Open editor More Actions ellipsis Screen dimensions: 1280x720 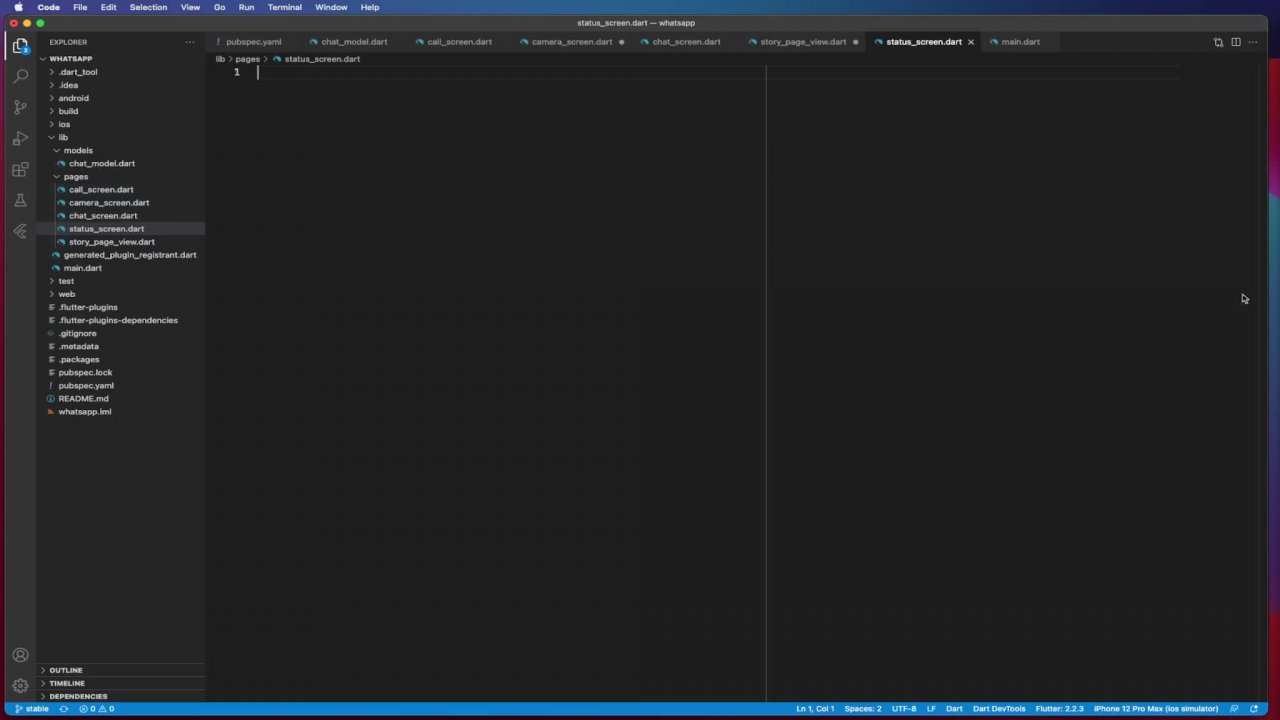point(1253,42)
